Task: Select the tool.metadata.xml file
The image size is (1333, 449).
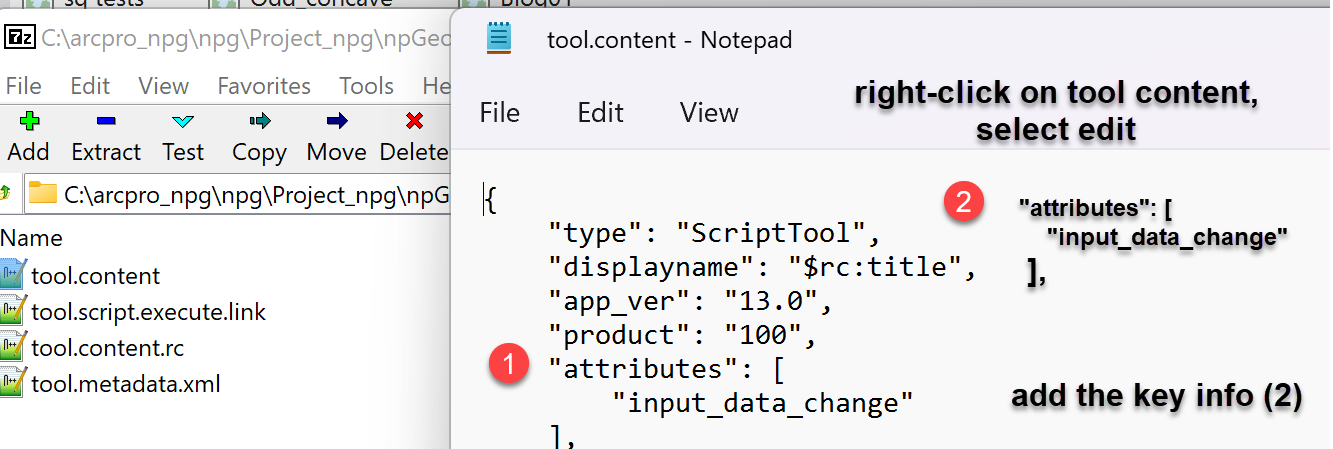Action: coord(125,383)
